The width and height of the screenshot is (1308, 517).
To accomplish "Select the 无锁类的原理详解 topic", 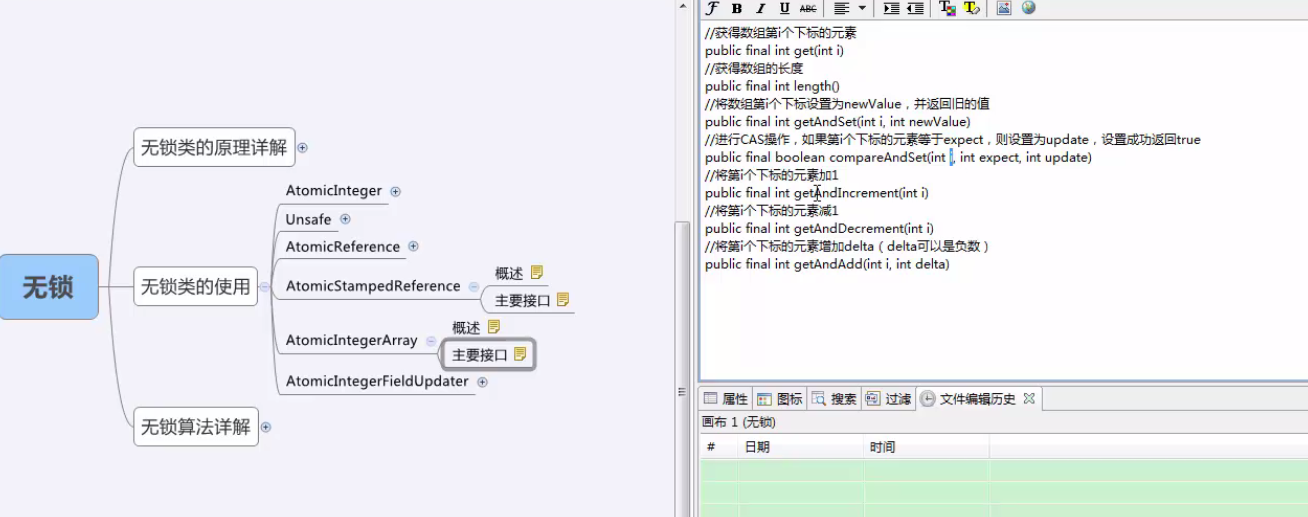I will pos(214,147).
